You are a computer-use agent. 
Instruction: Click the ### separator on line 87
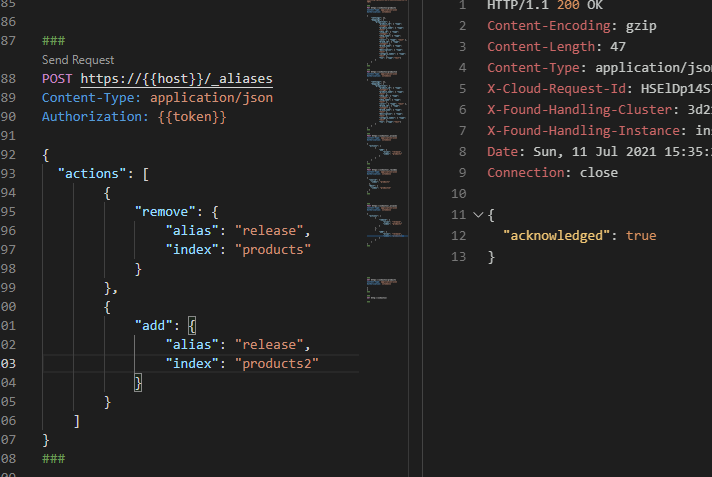pos(54,41)
